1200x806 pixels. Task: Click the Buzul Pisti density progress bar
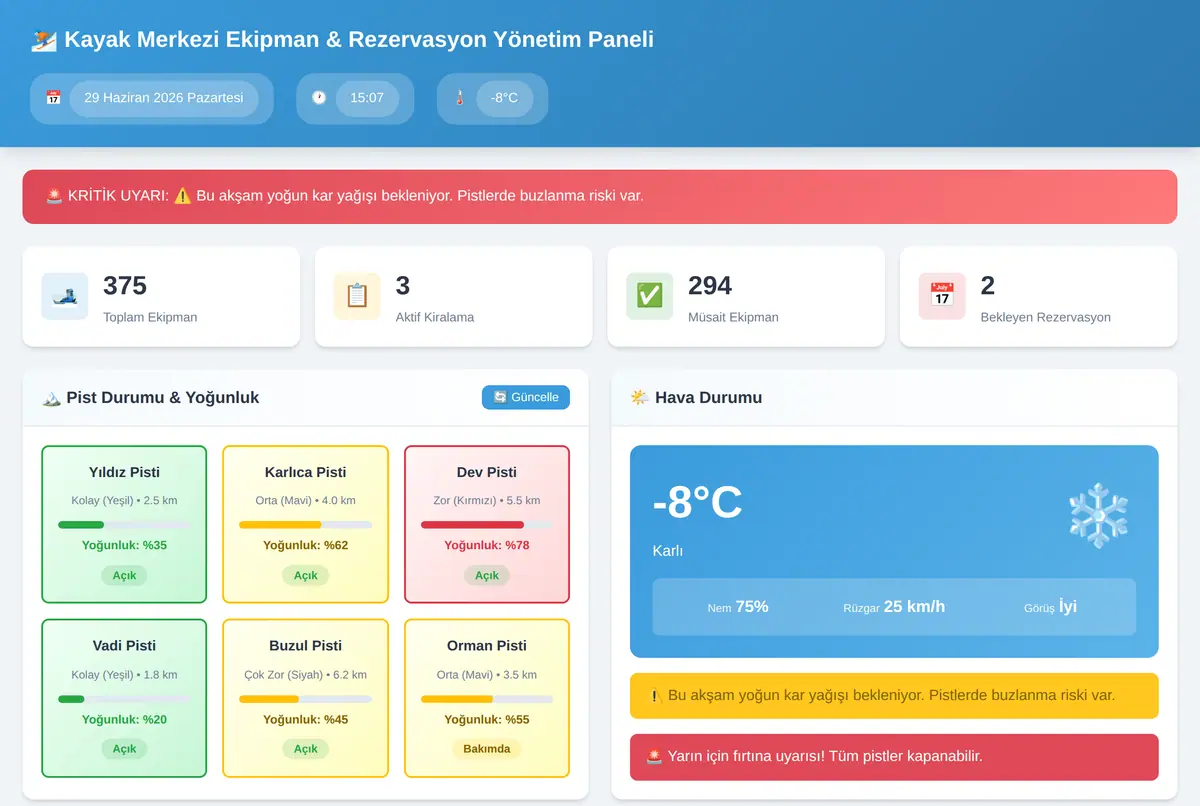[x=305, y=699]
